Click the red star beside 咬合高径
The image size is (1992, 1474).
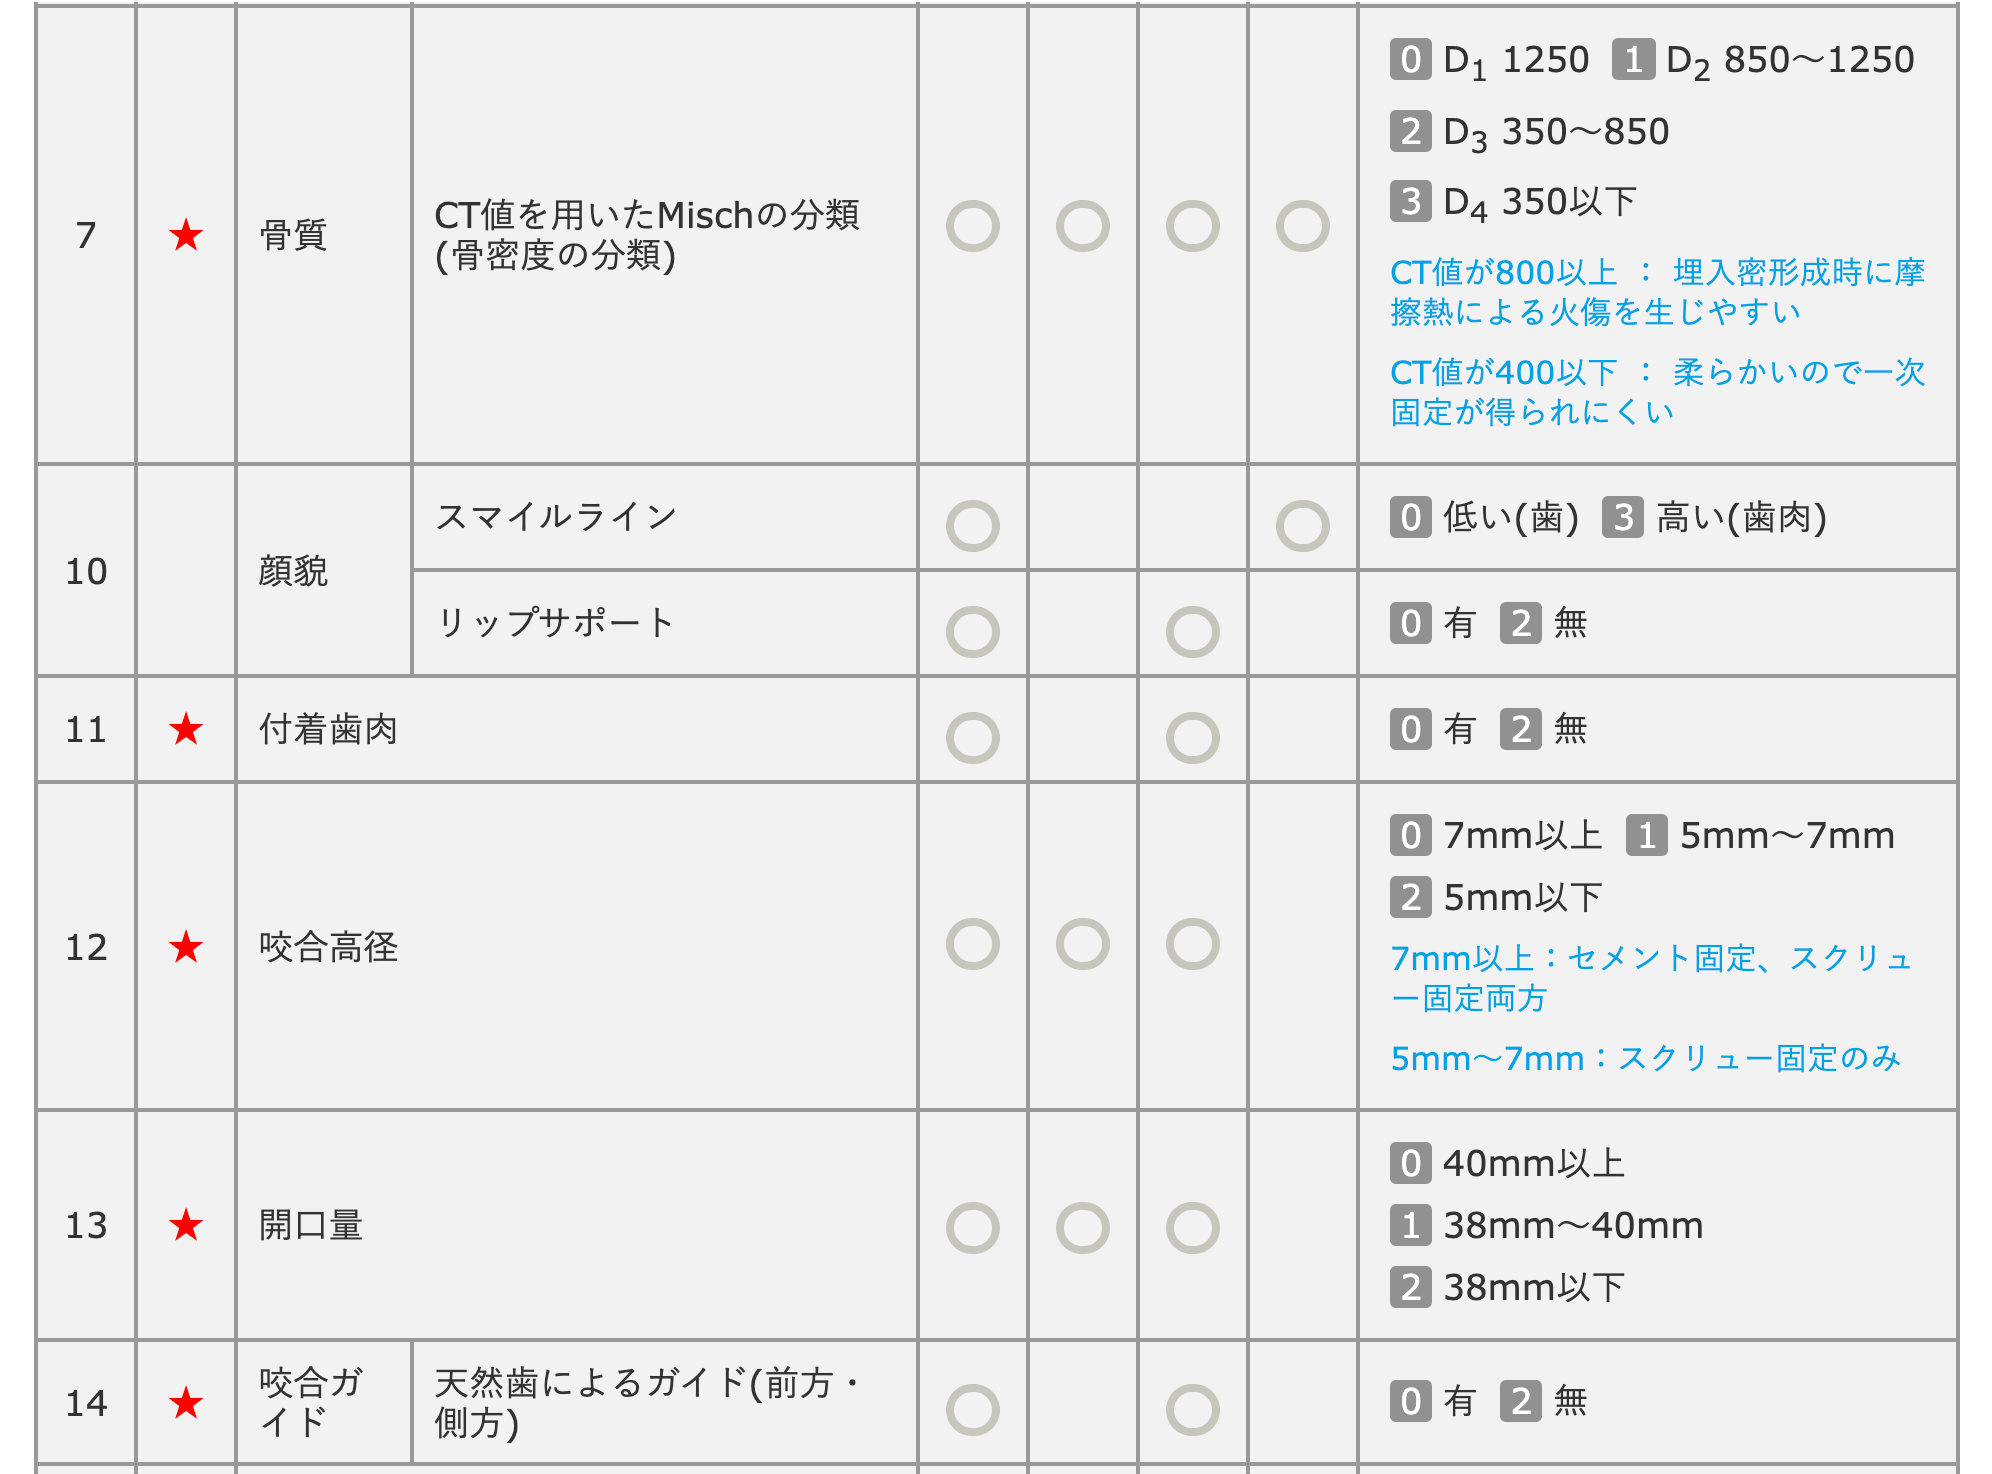(186, 947)
